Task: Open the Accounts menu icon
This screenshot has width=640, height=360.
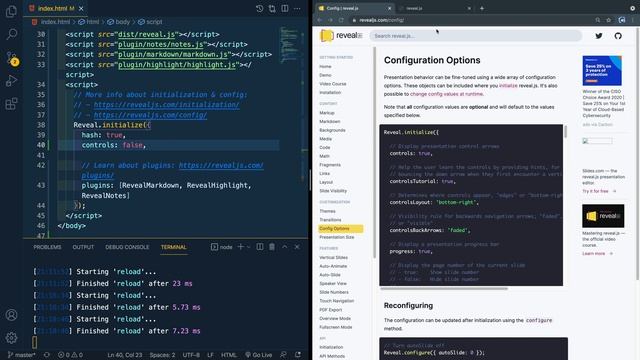Action: pyautogui.click(x=11, y=315)
